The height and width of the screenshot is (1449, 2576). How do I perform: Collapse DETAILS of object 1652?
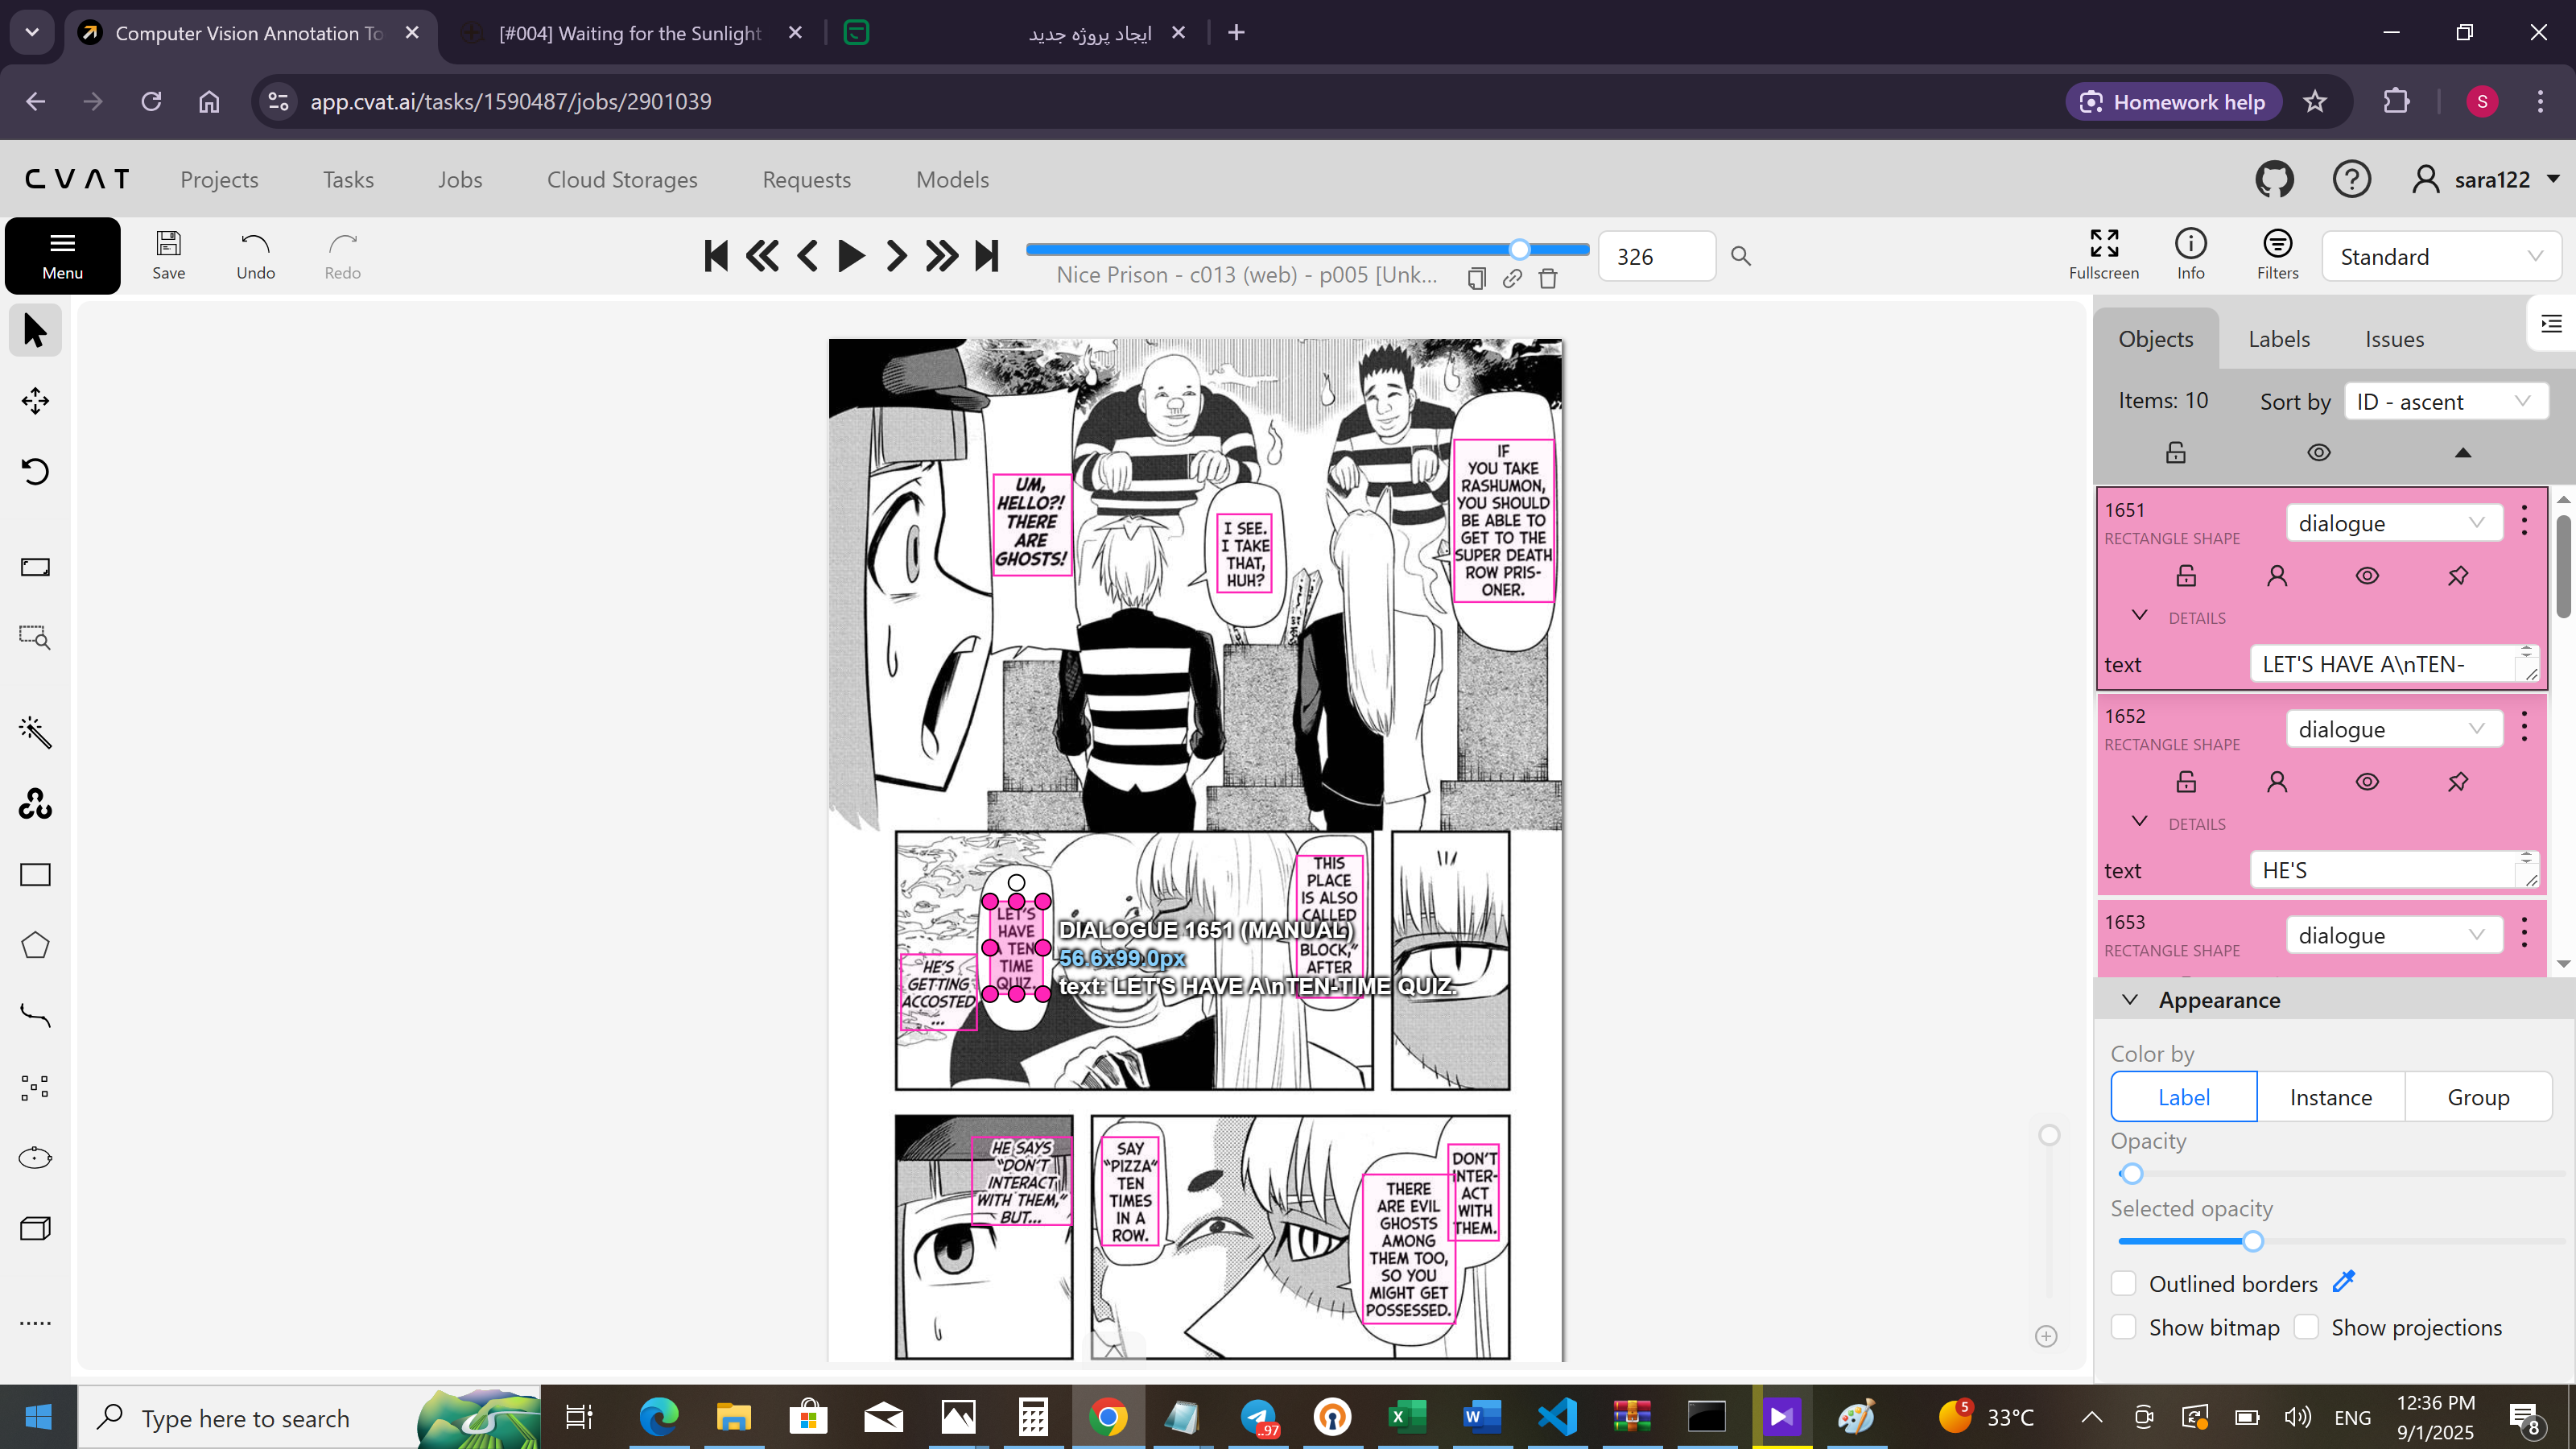(x=2139, y=822)
